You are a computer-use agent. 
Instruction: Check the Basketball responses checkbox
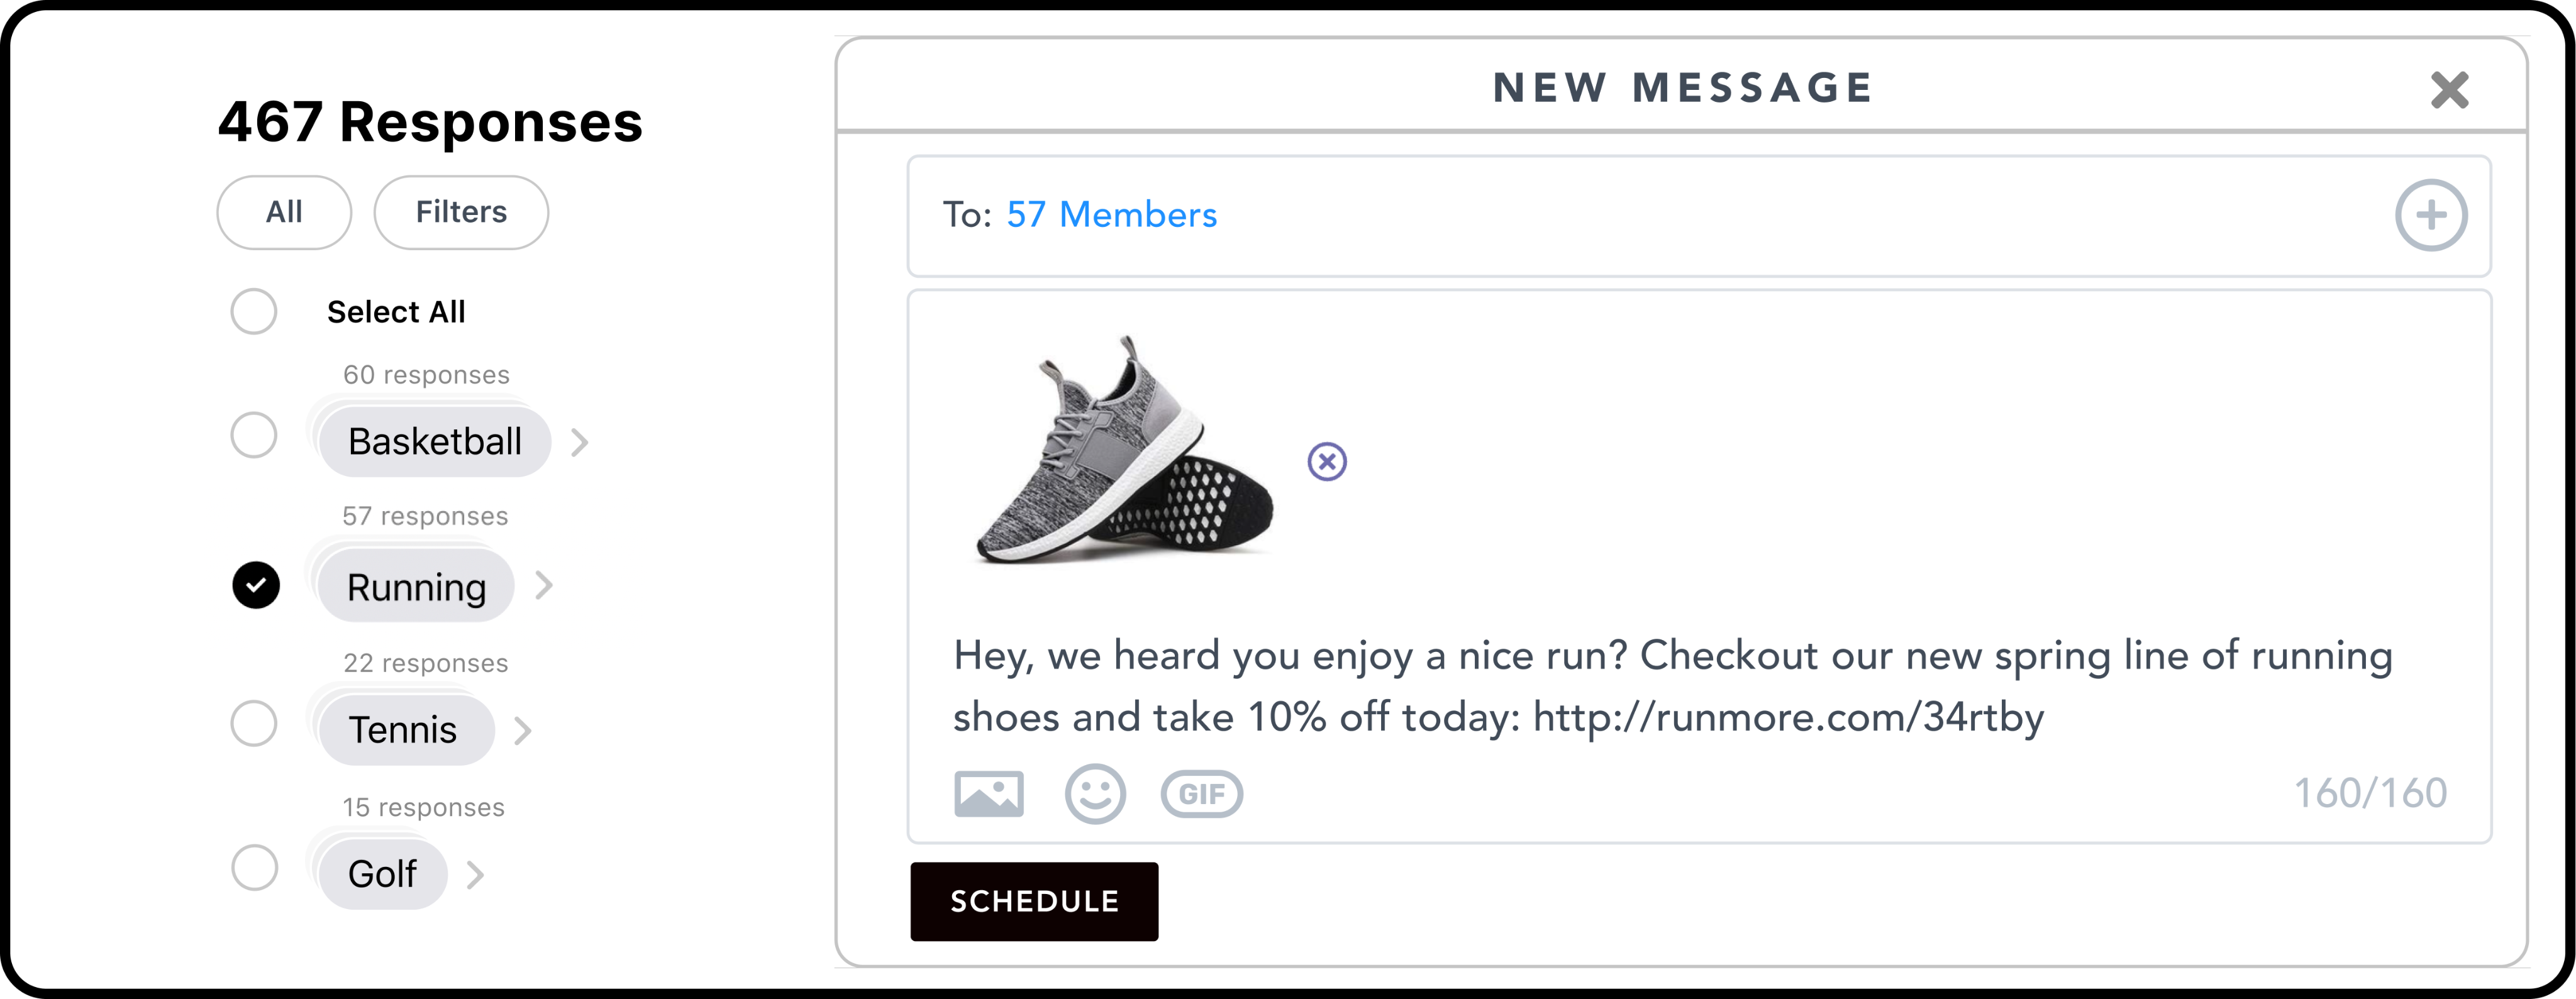(254, 436)
